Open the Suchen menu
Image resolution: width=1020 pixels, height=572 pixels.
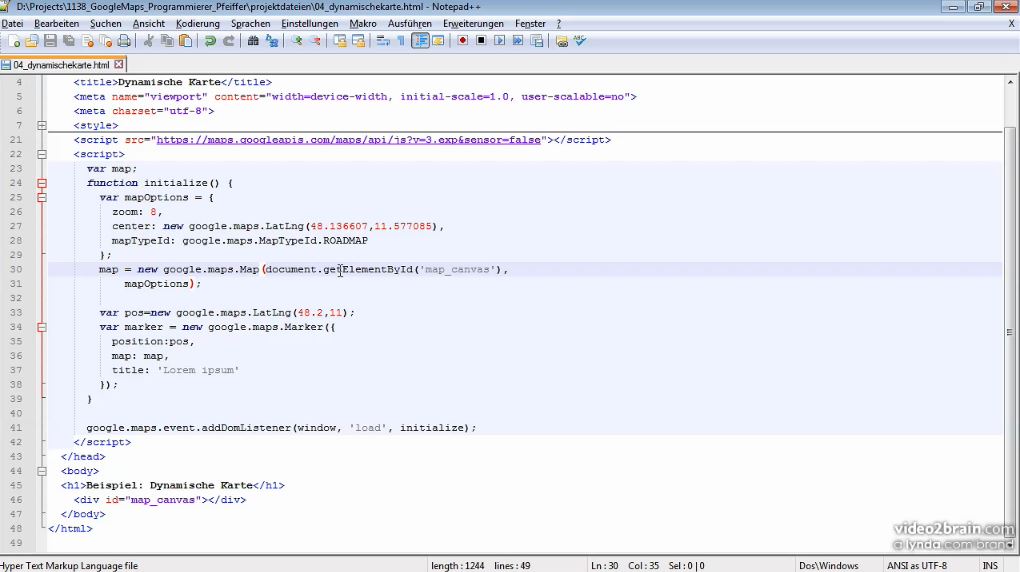point(106,23)
